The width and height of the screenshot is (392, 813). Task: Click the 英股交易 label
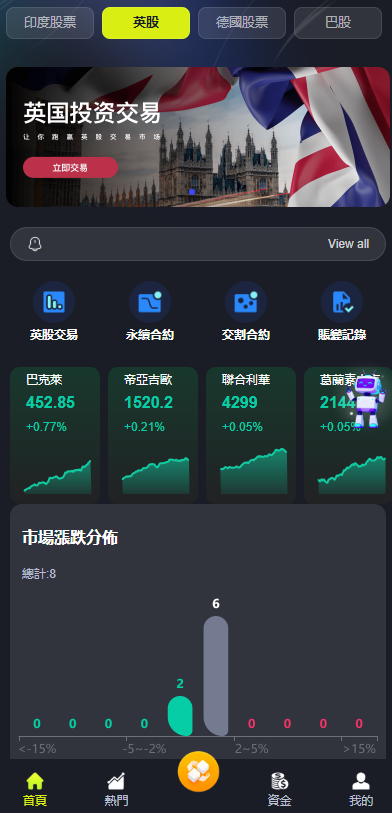(x=54, y=335)
